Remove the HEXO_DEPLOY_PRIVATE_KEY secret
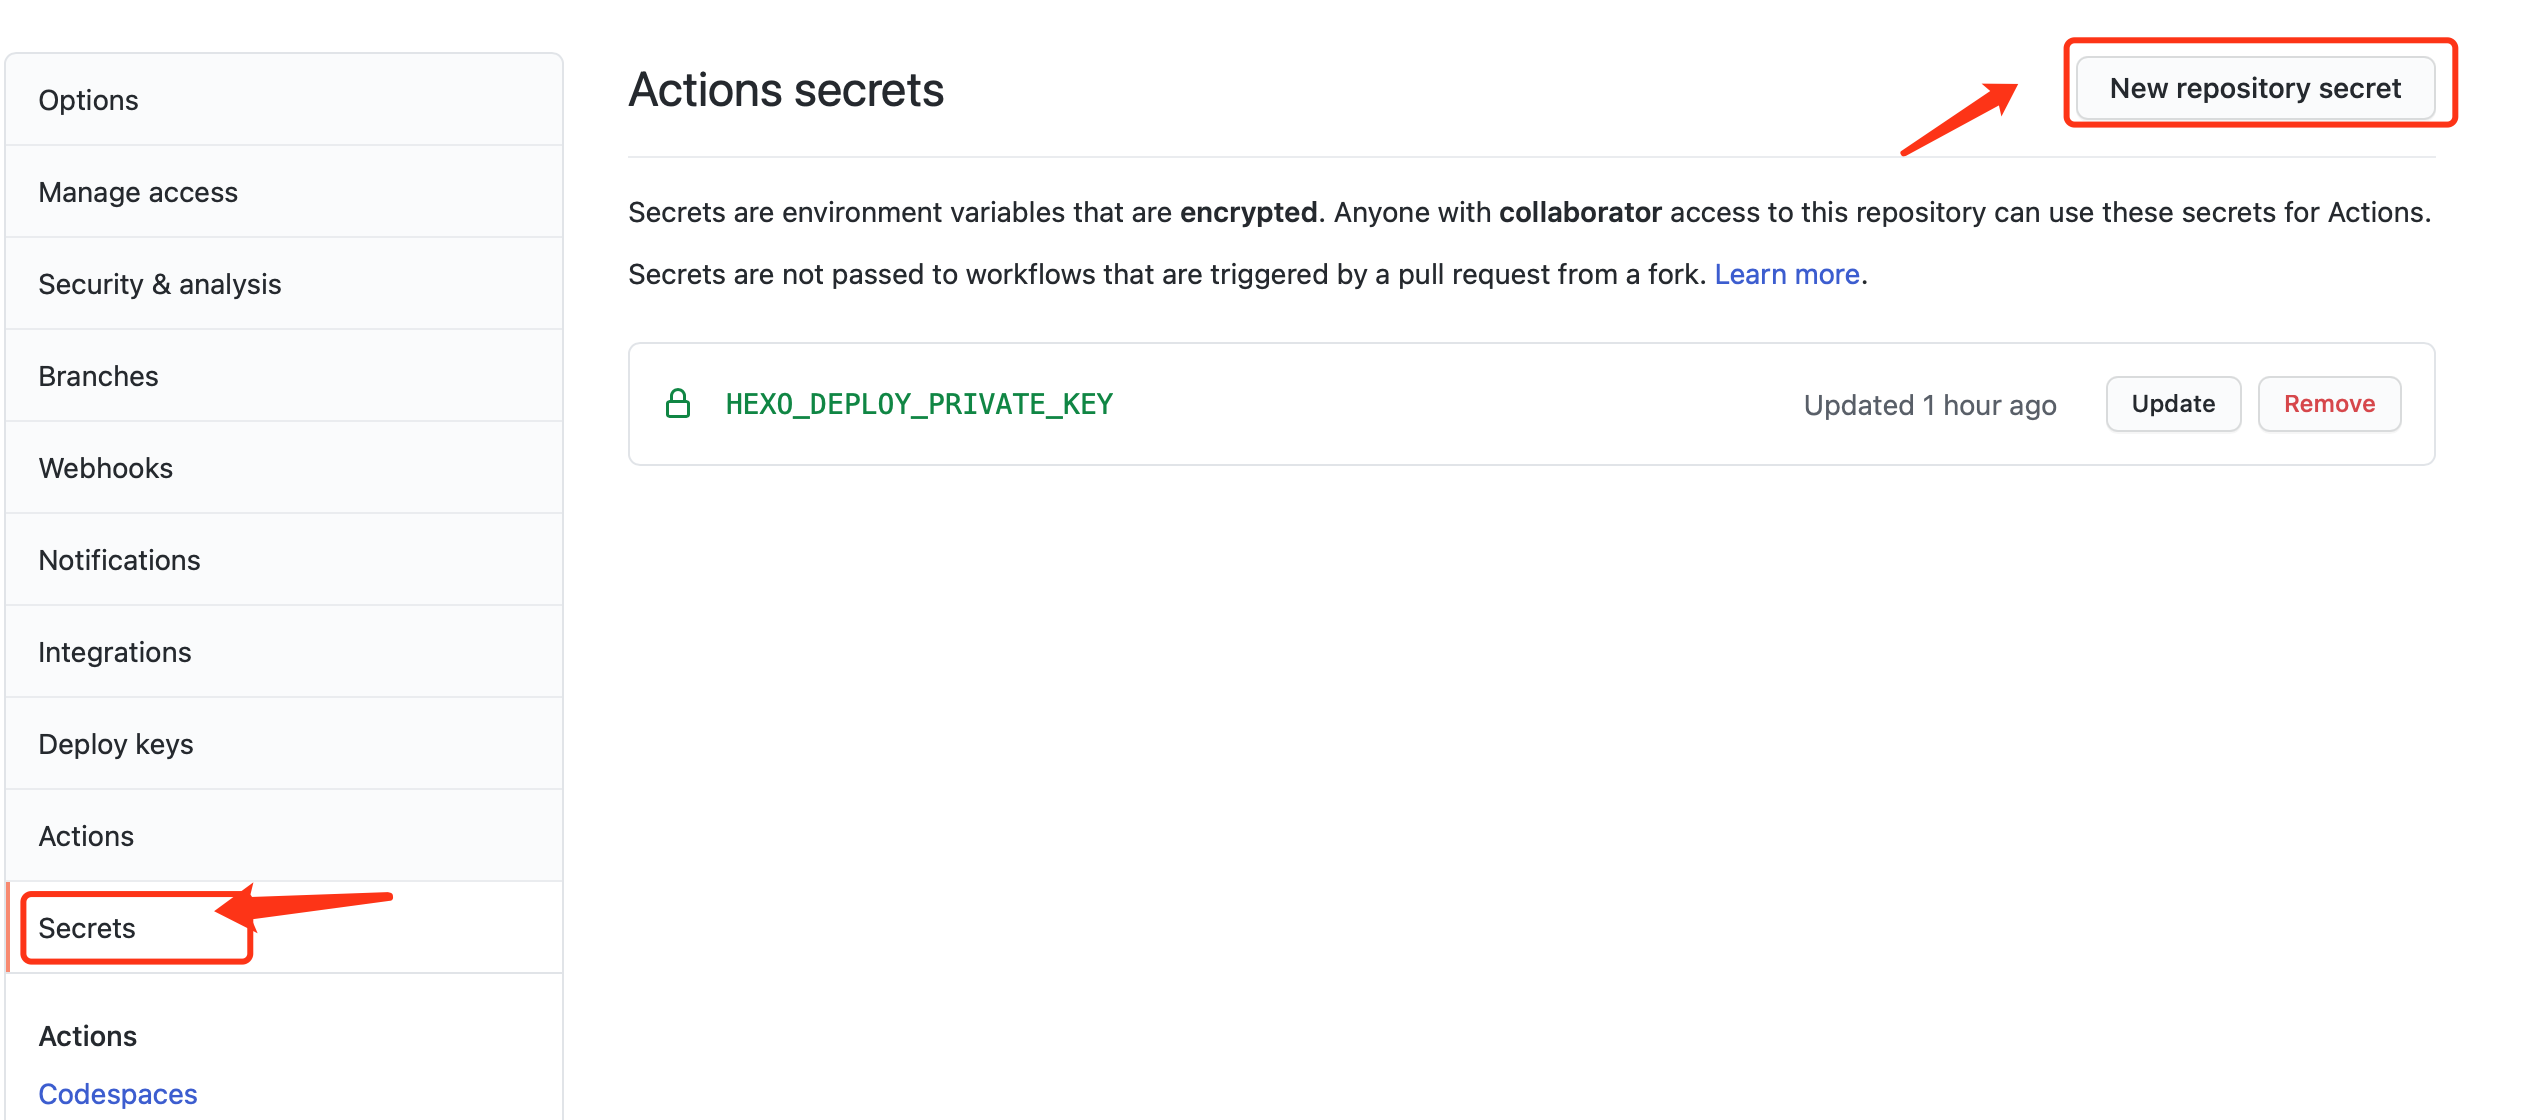This screenshot has height=1120, width=2532. tap(2329, 404)
